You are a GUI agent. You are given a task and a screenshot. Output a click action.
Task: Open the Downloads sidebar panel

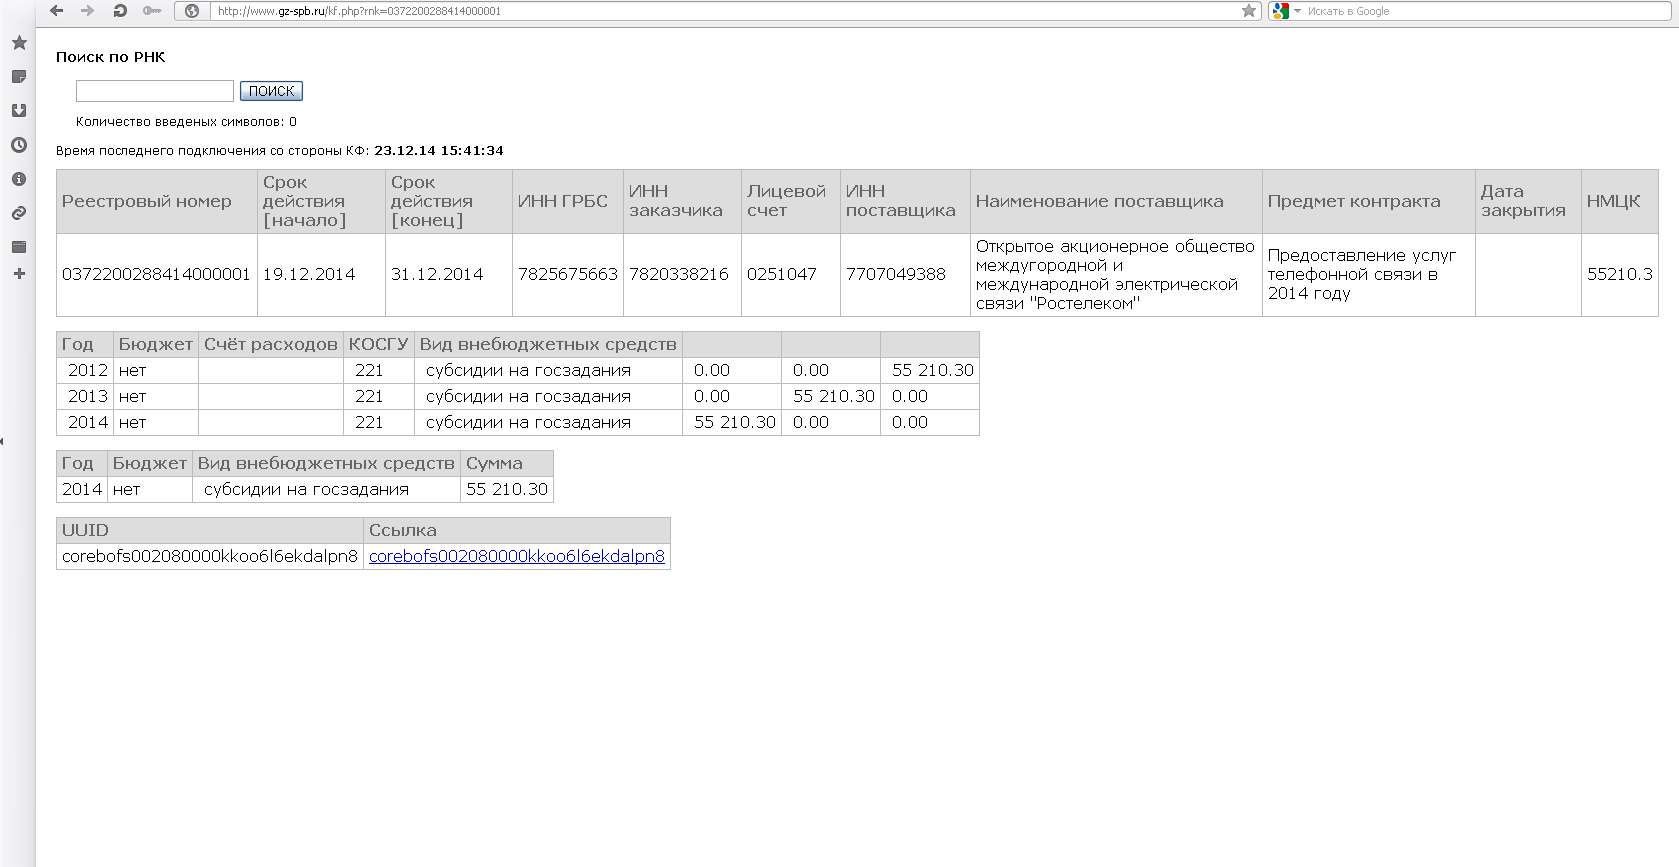(19, 111)
